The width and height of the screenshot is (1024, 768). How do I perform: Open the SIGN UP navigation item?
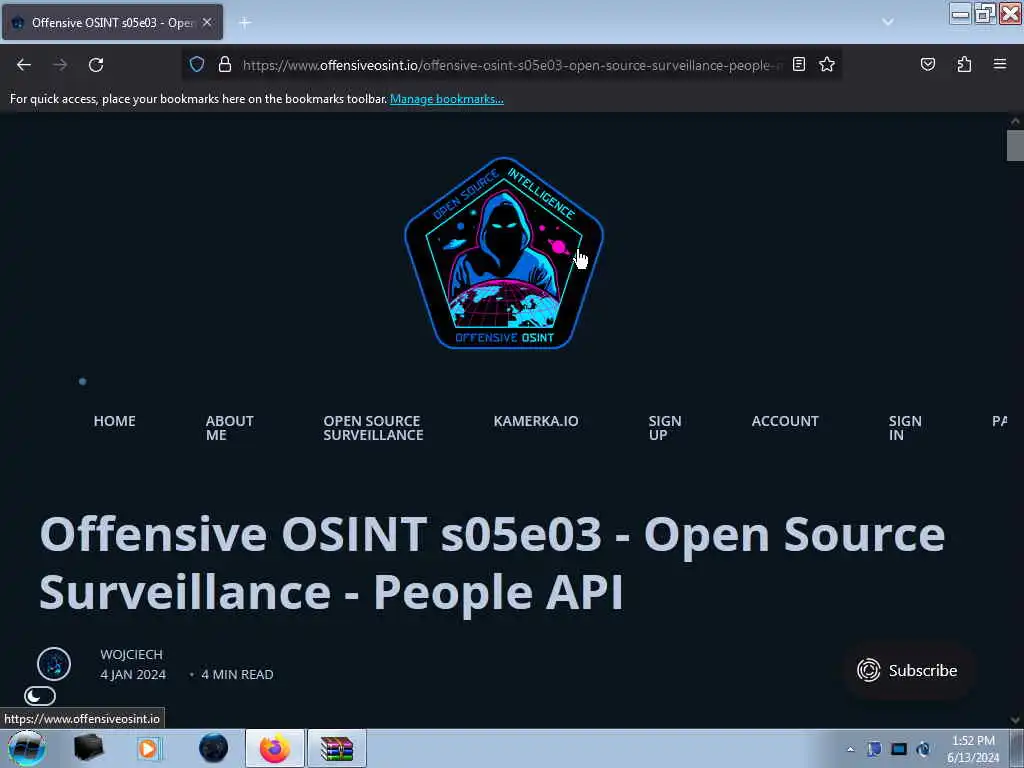click(x=665, y=428)
